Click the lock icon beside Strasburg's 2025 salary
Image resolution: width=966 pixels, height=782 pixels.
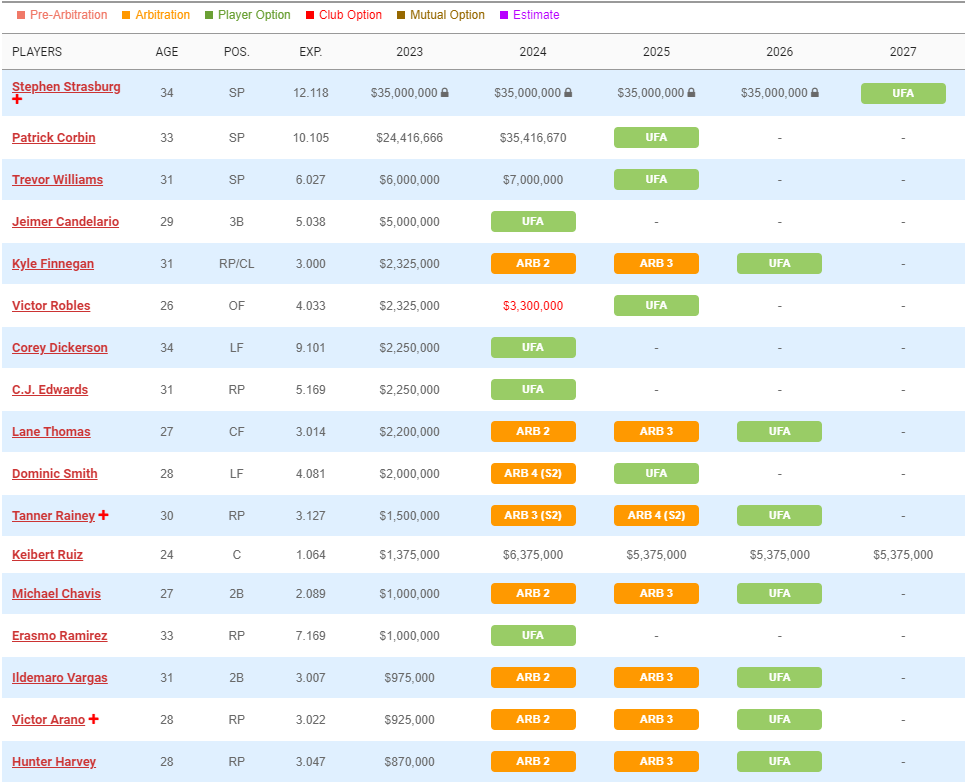pyautogui.click(x=691, y=92)
